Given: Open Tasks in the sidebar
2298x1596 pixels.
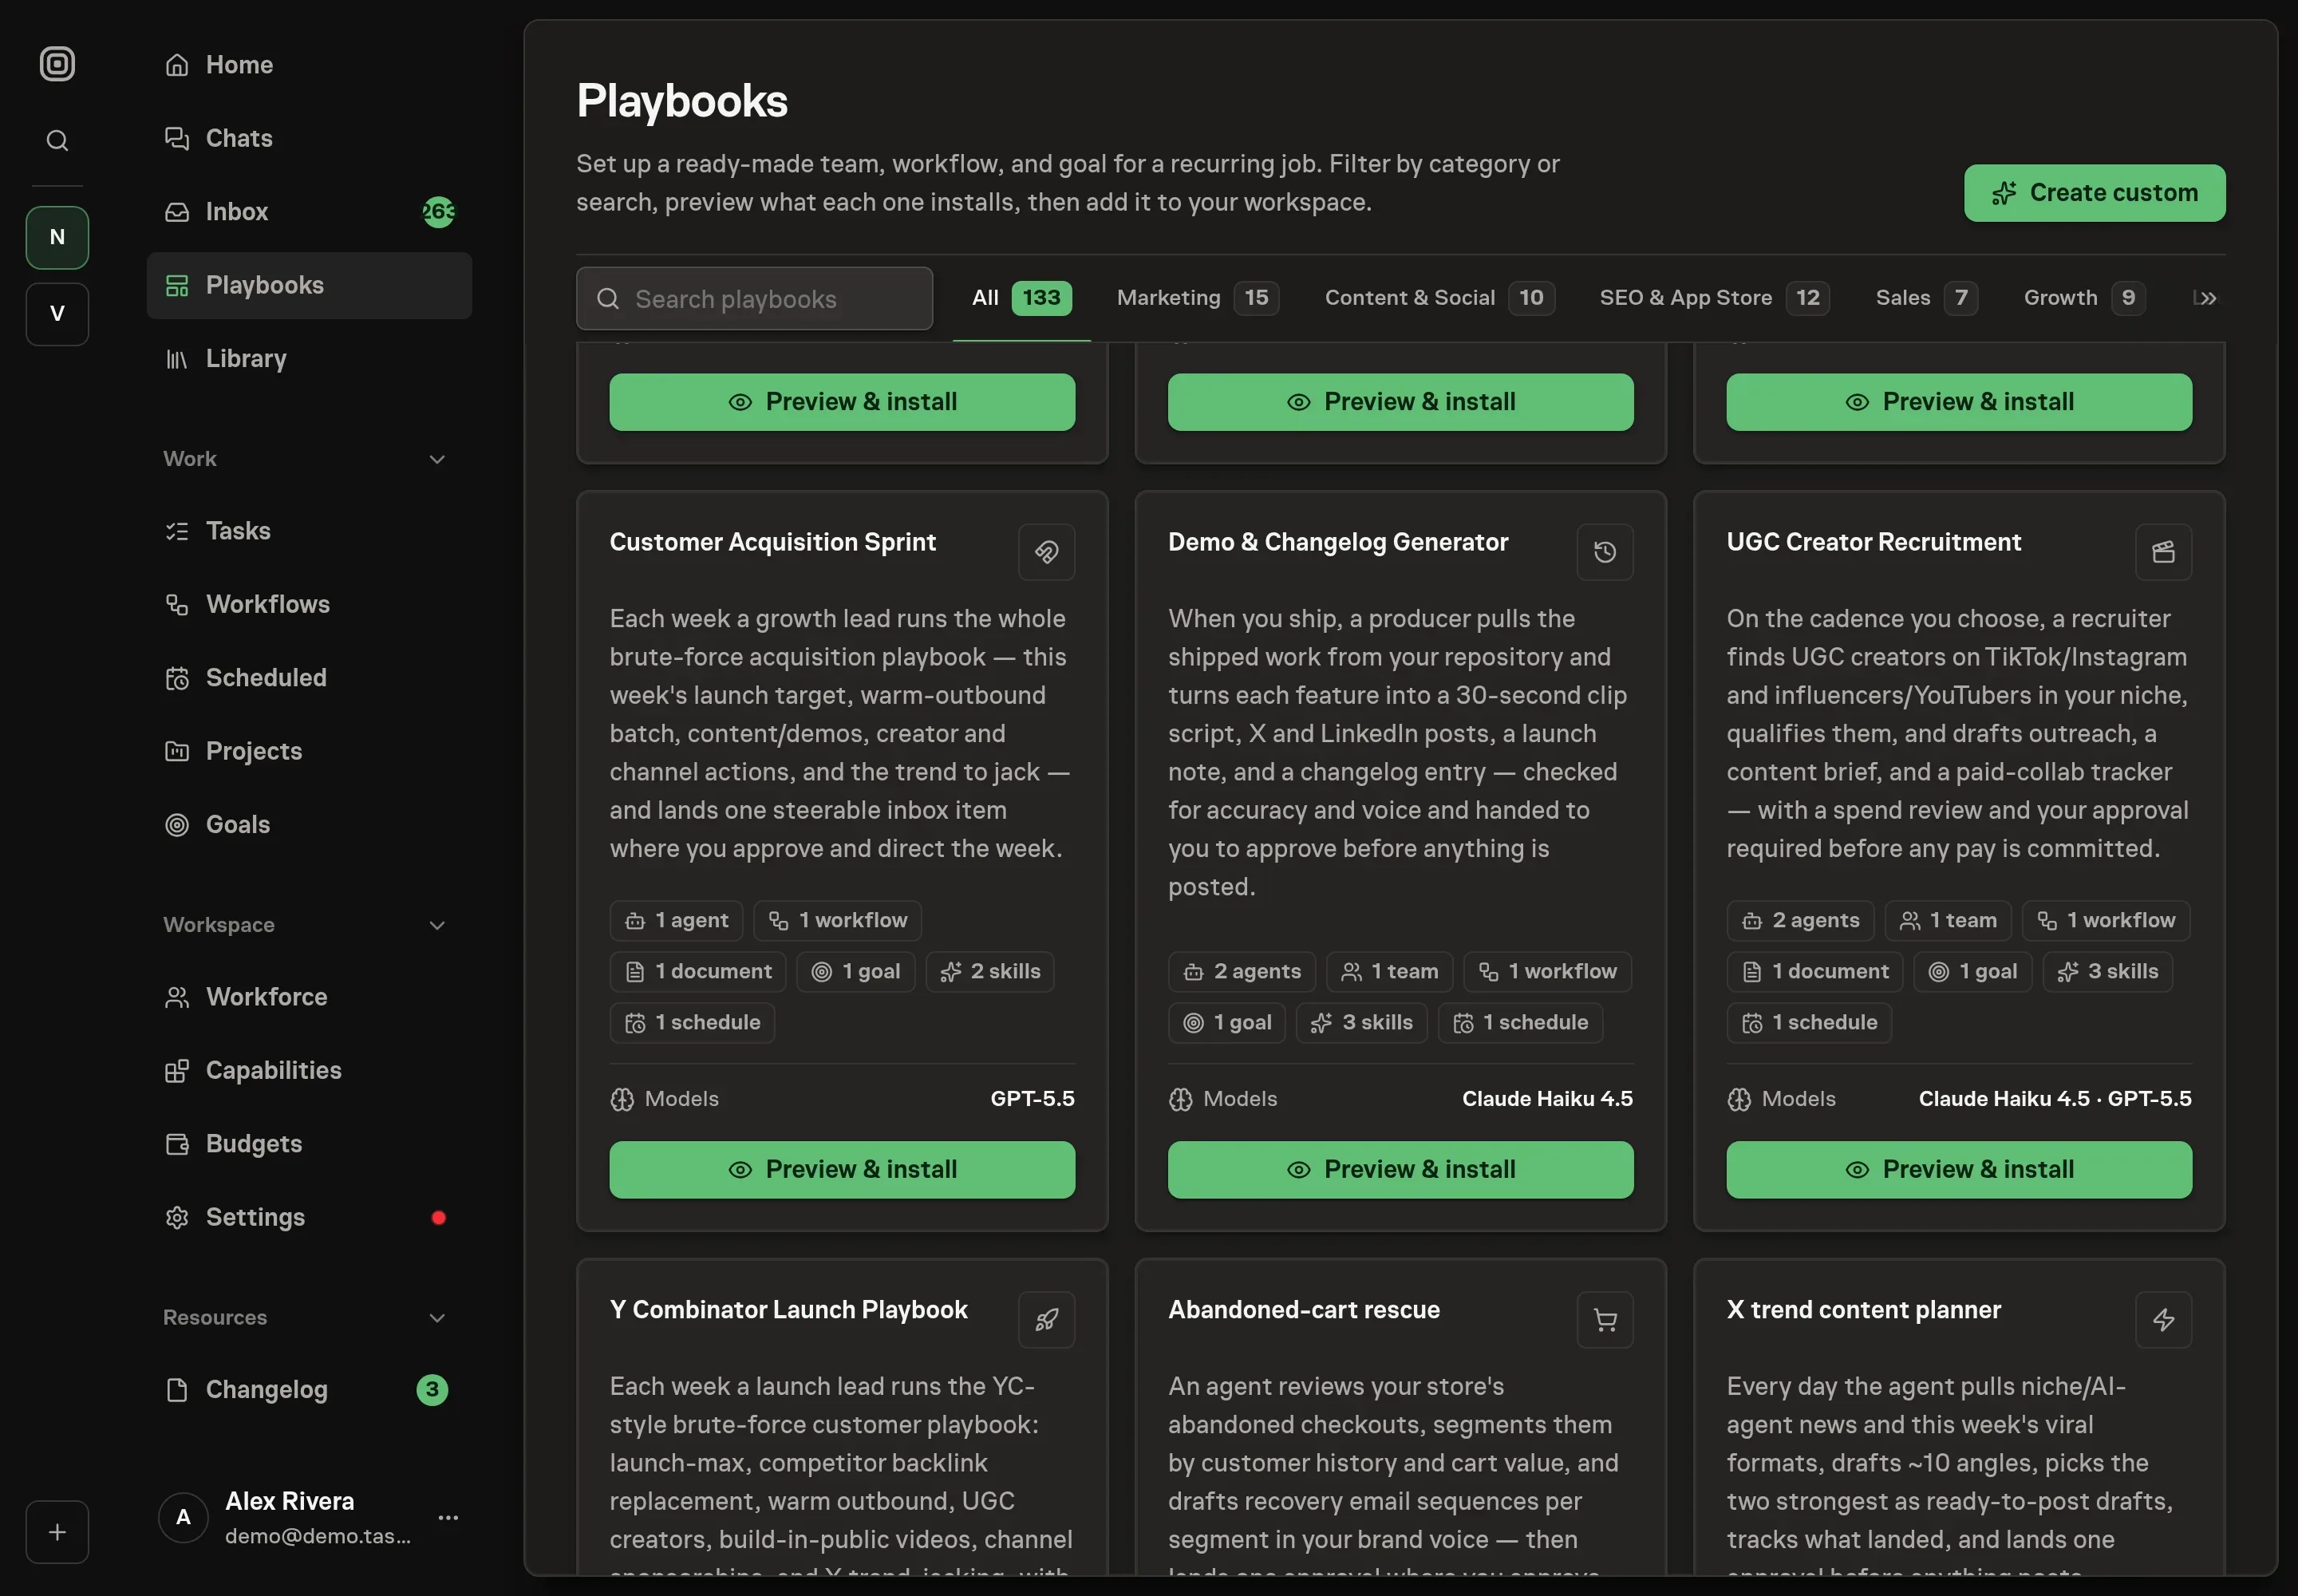Looking at the screenshot, I should [309, 531].
